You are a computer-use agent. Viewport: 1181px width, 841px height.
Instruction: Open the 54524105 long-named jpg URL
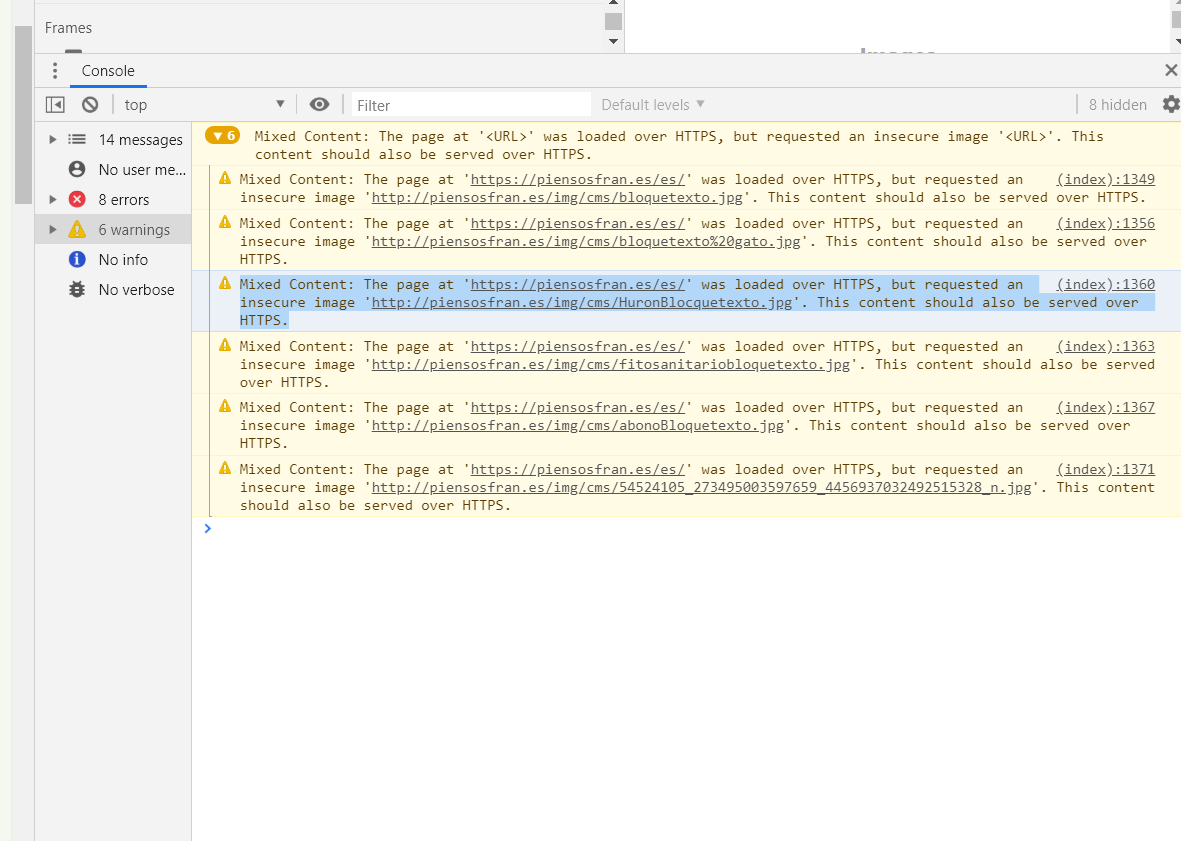702,487
